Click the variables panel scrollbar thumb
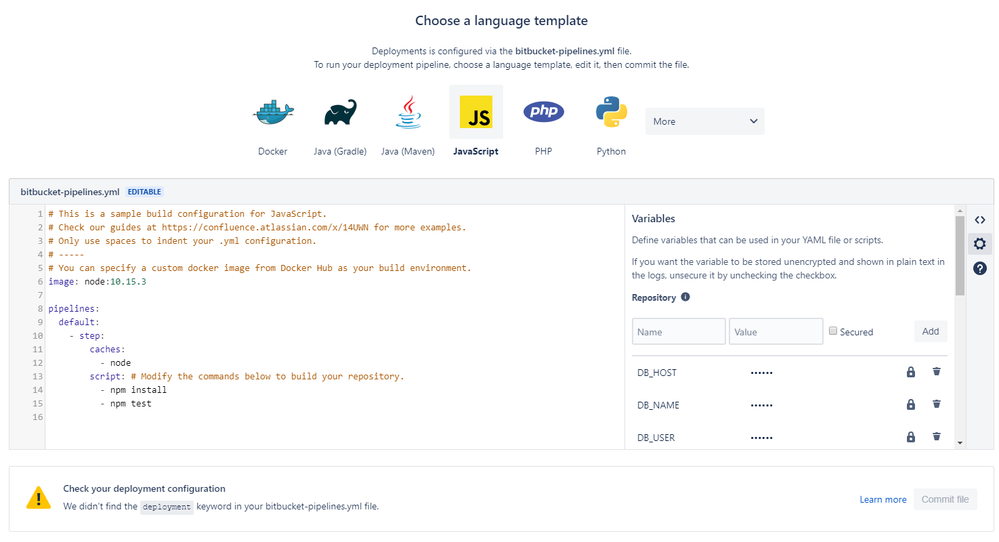This screenshot has height=542, width=999. point(959,255)
